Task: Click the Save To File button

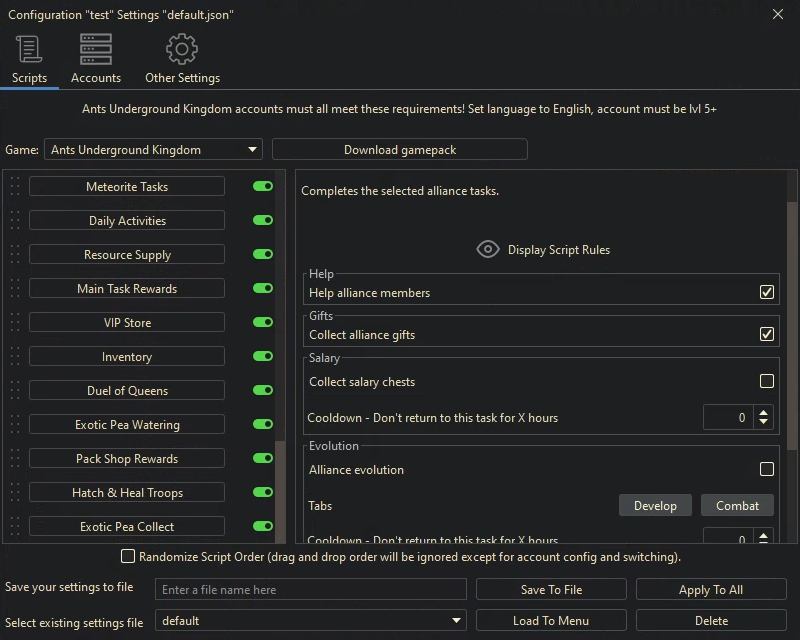Action: 551,589
